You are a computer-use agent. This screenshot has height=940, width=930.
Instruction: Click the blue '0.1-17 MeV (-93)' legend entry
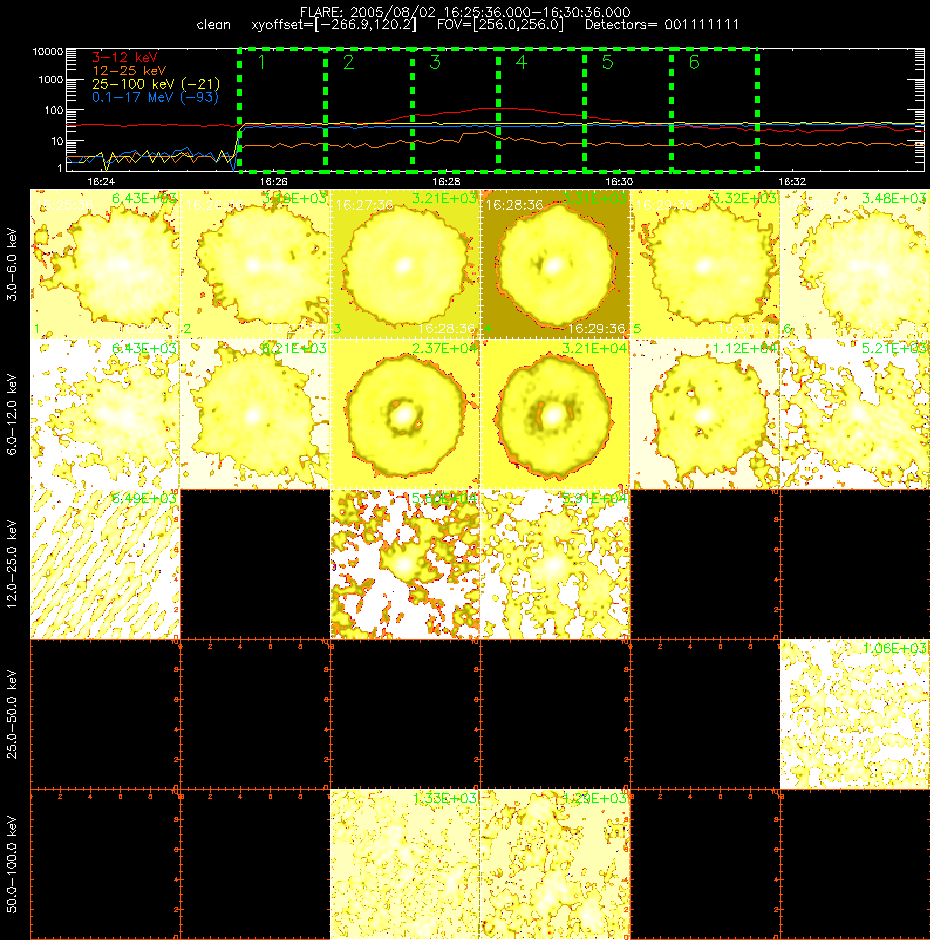click(x=155, y=97)
